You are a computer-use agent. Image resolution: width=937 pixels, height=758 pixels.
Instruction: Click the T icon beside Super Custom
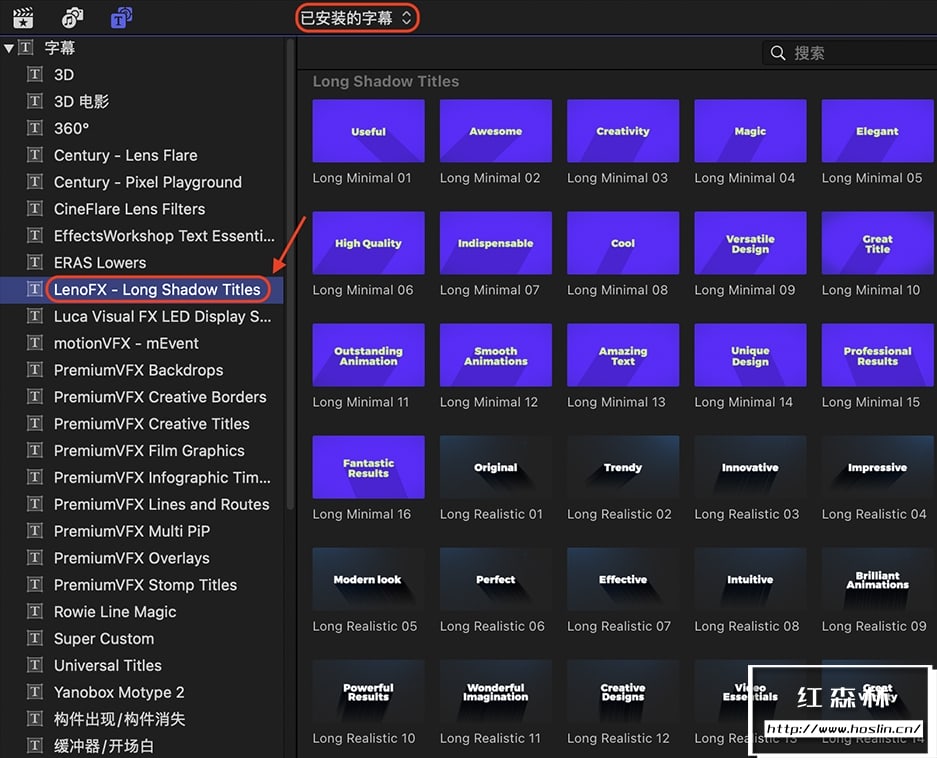[35, 638]
